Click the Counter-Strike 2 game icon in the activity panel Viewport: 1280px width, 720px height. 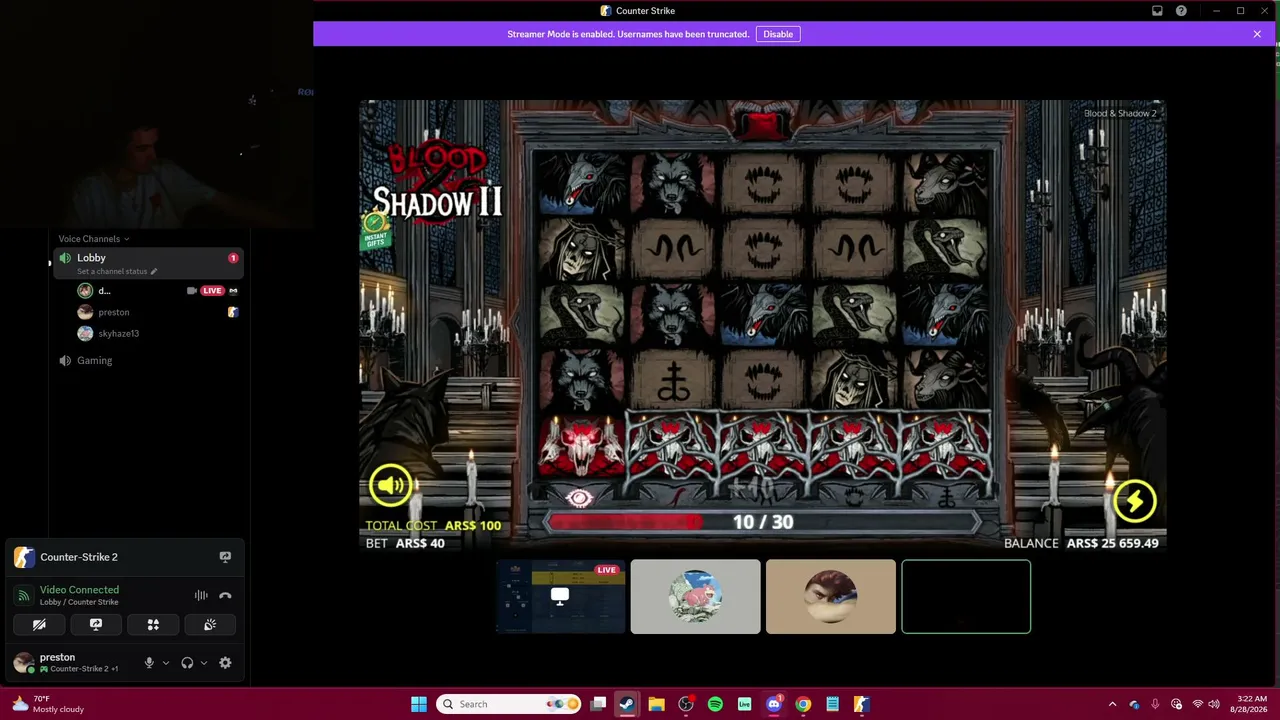(x=24, y=557)
